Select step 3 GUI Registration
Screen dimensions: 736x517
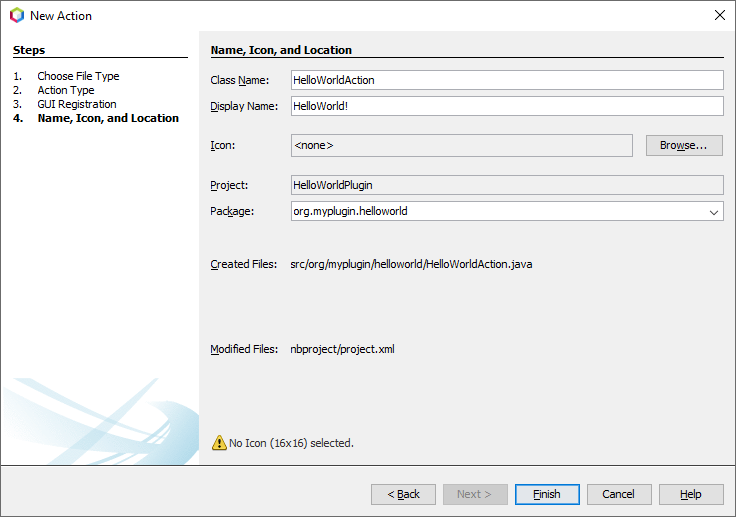(x=77, y=104)
